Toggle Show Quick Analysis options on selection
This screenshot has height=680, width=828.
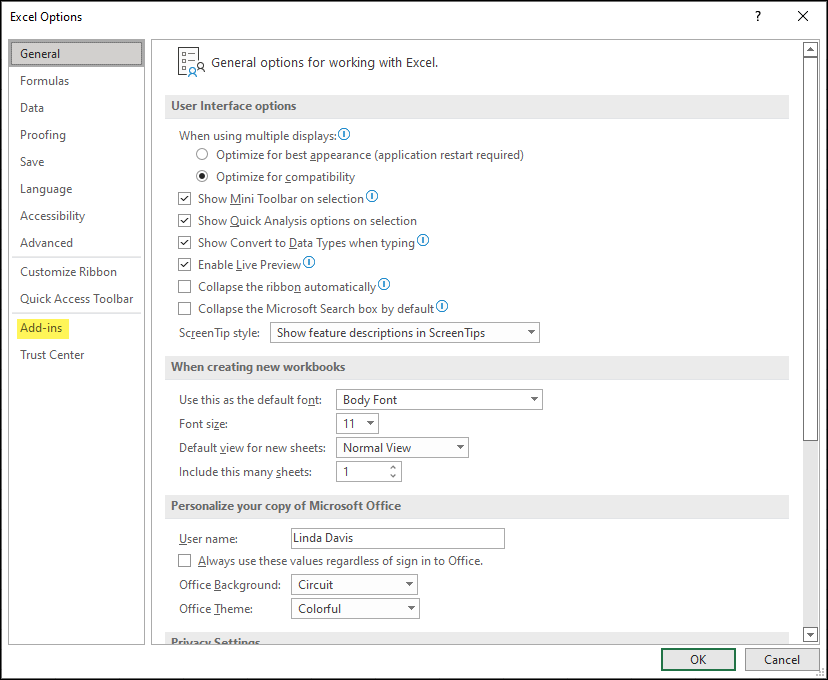[x=184, y=221]
